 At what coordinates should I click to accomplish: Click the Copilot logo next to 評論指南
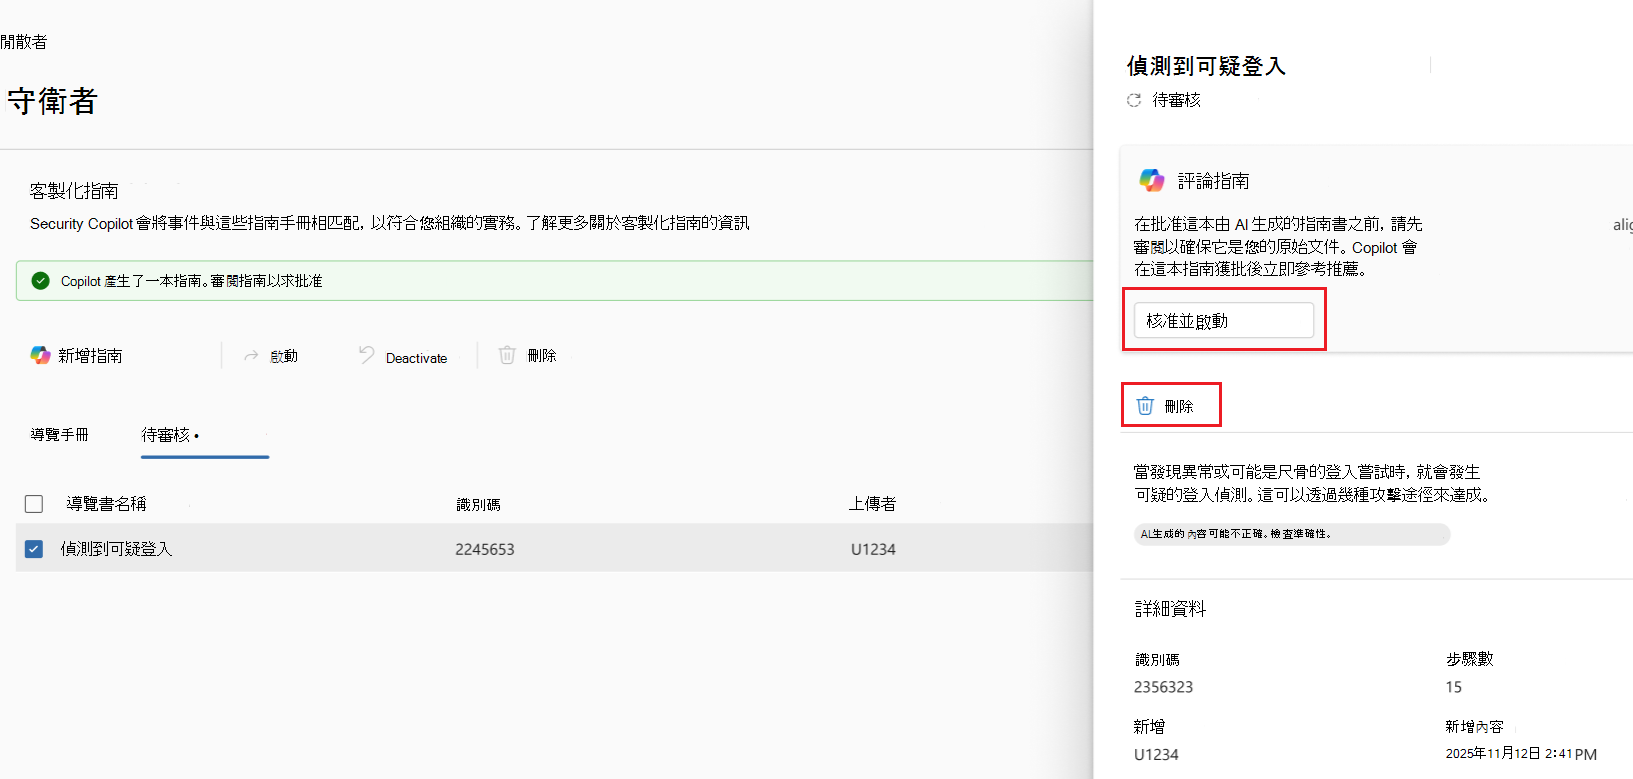[1152, 180]
